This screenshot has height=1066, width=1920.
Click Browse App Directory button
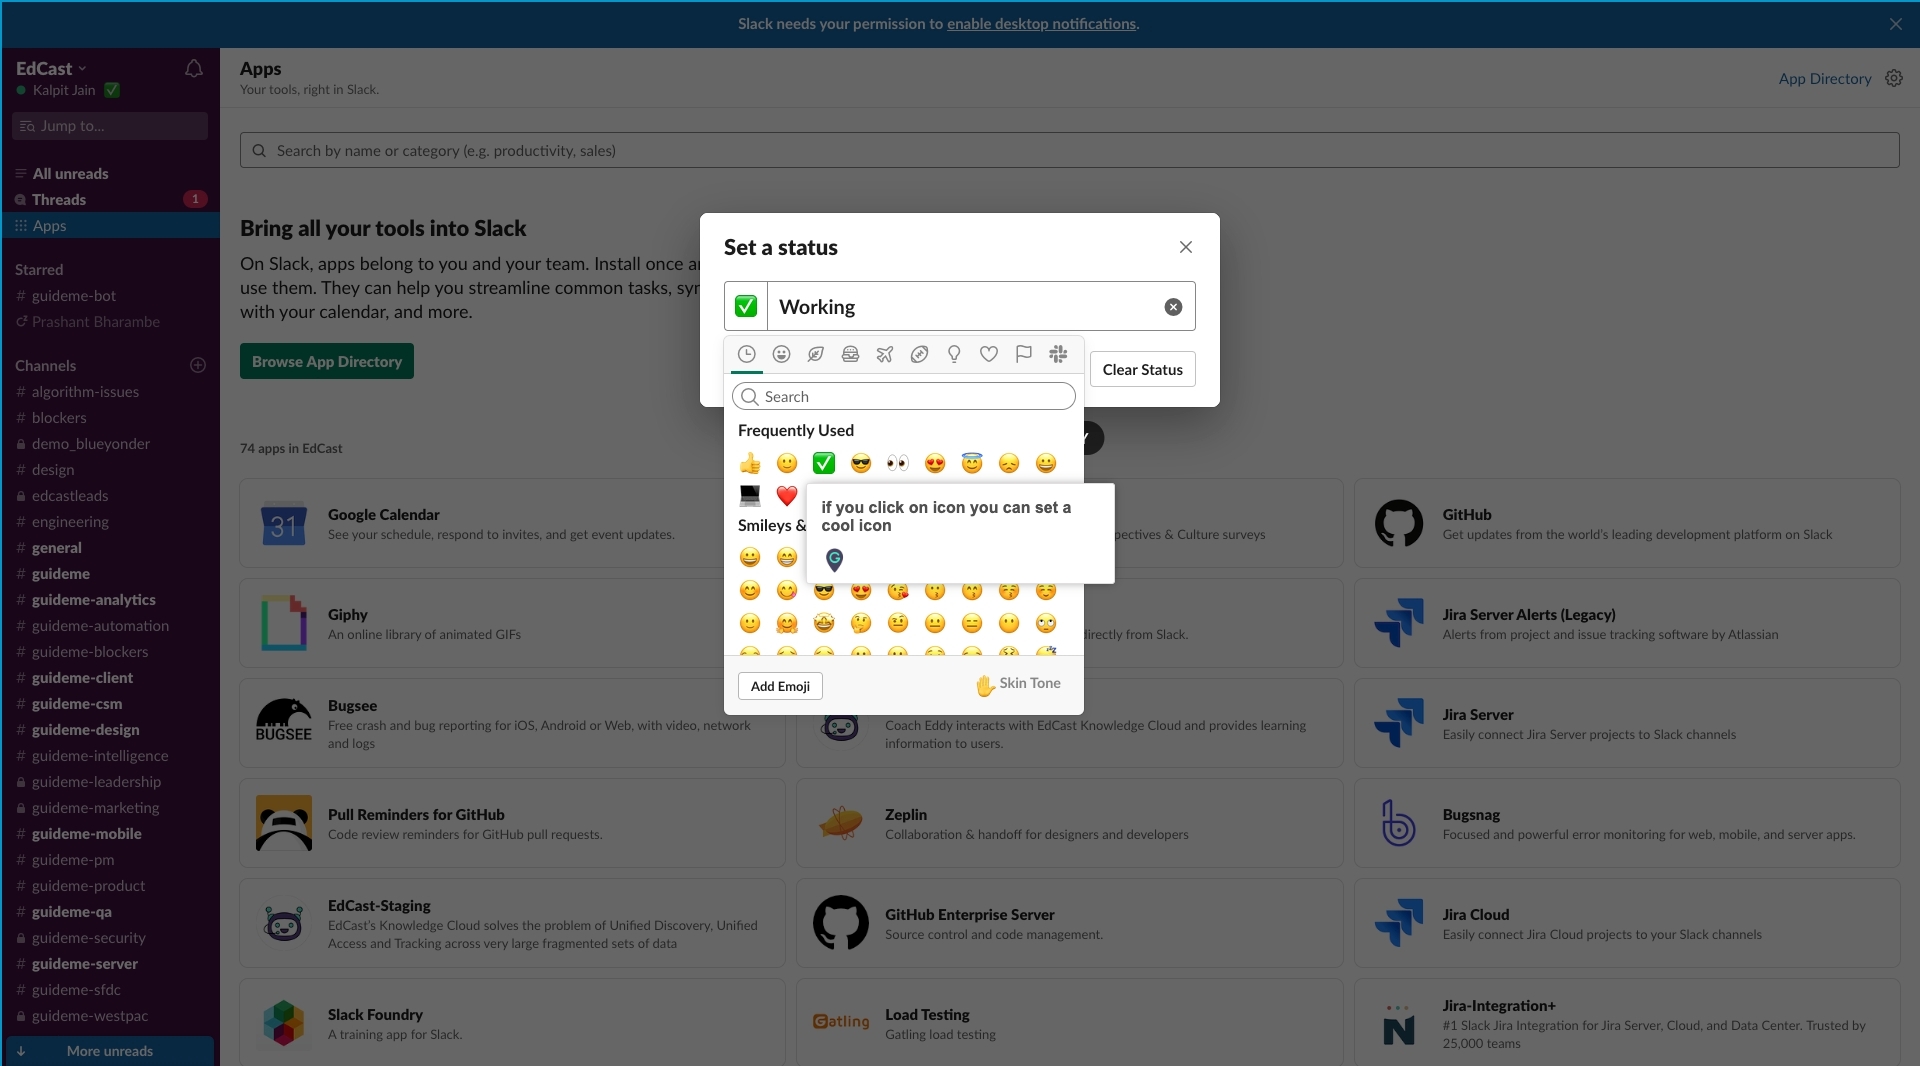click(326, 361)
